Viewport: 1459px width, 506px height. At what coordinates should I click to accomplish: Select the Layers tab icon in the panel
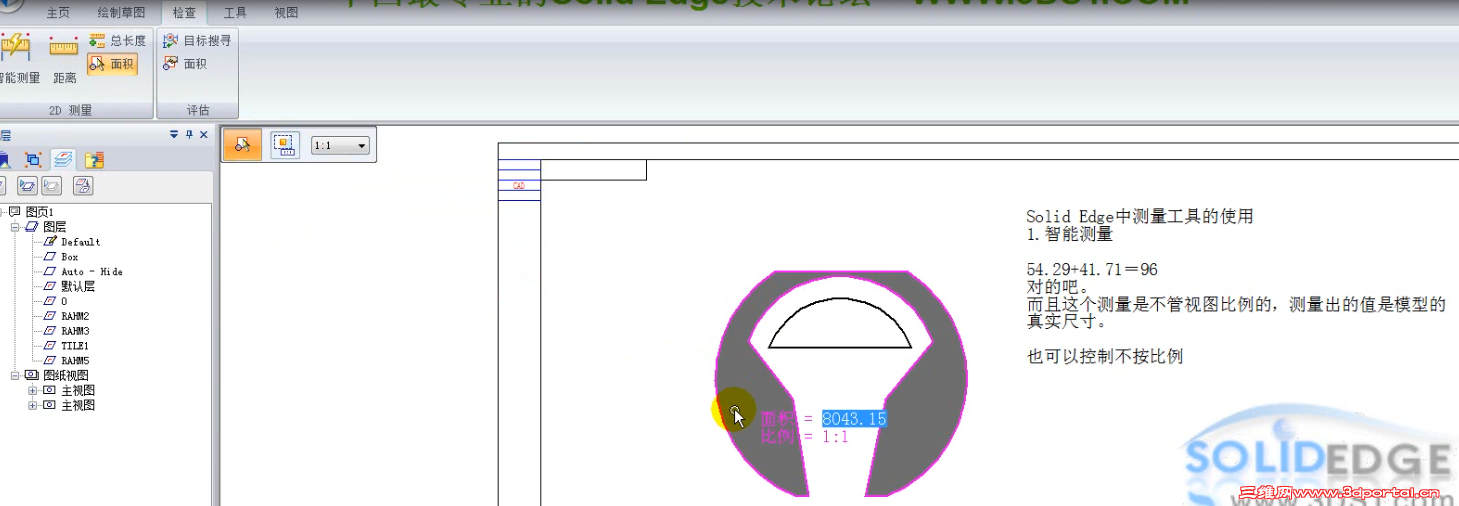tap(63, 159)
